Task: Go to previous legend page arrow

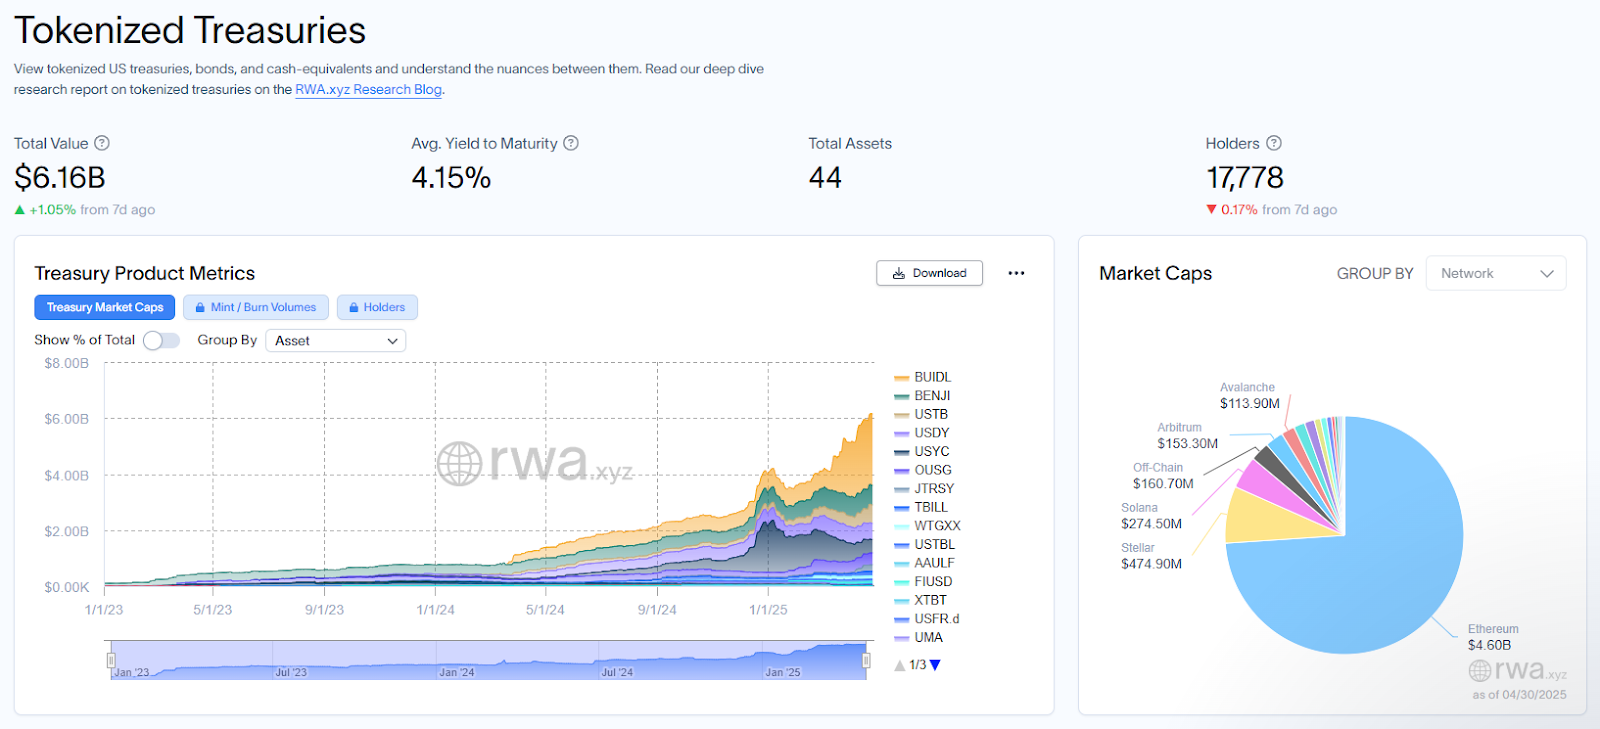Action: tap(900, 665)
